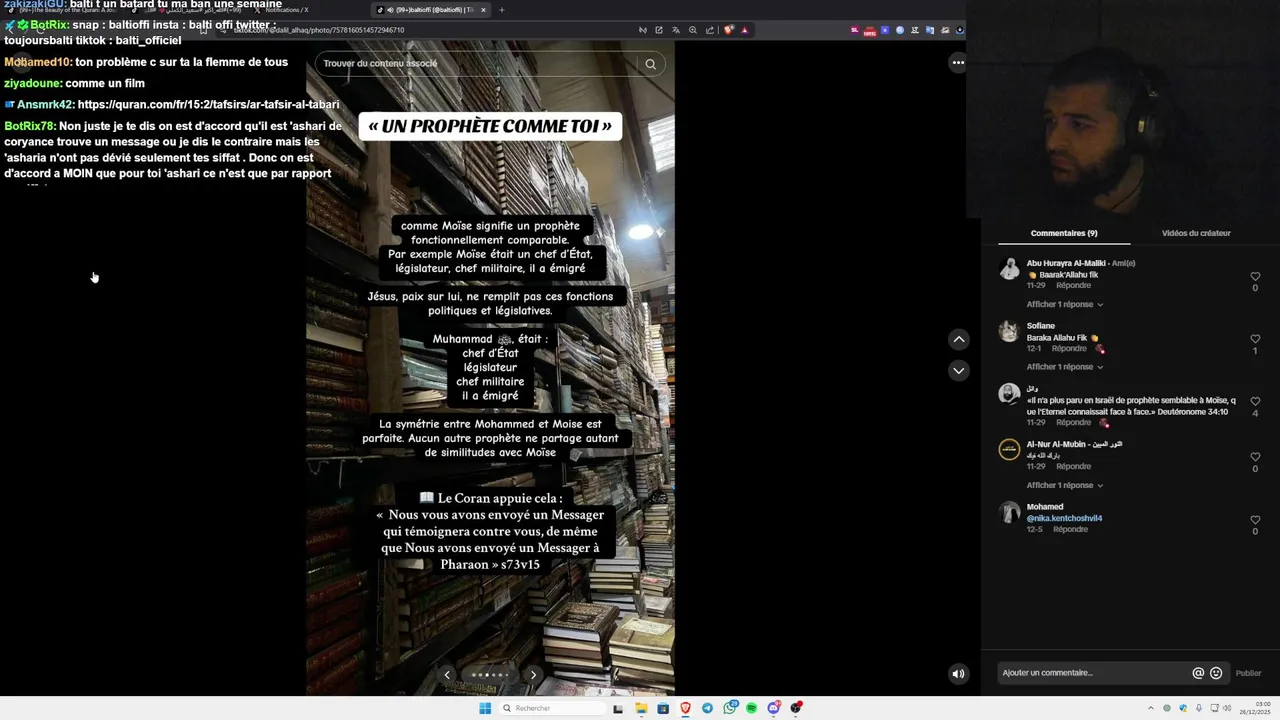Open Al-Nur Al-Mubin's profile avatar
1280x720 pixels.
1009,449
